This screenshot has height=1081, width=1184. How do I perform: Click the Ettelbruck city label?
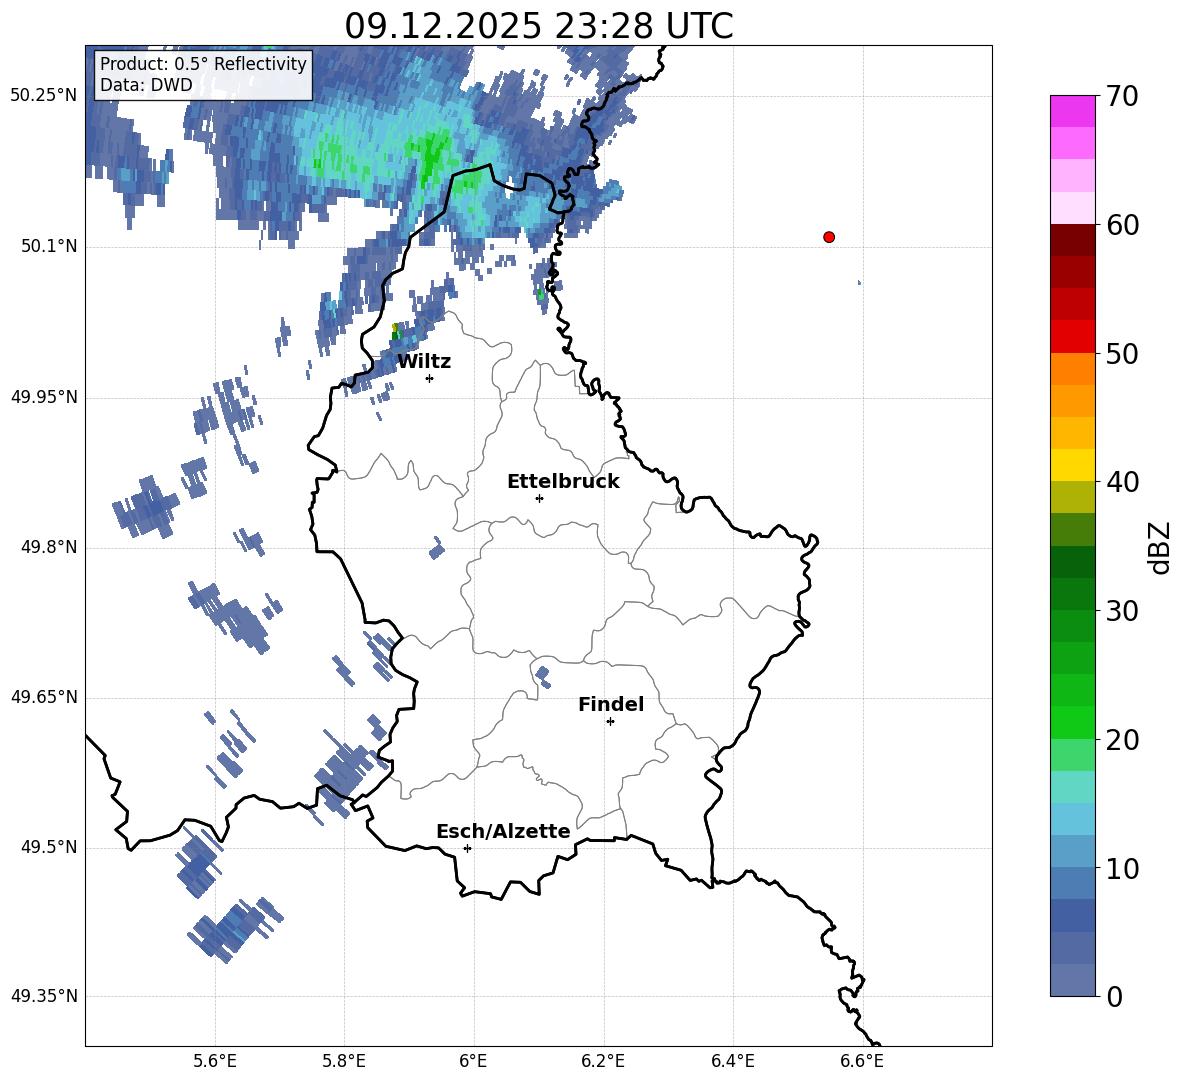(x=563, y=482)
